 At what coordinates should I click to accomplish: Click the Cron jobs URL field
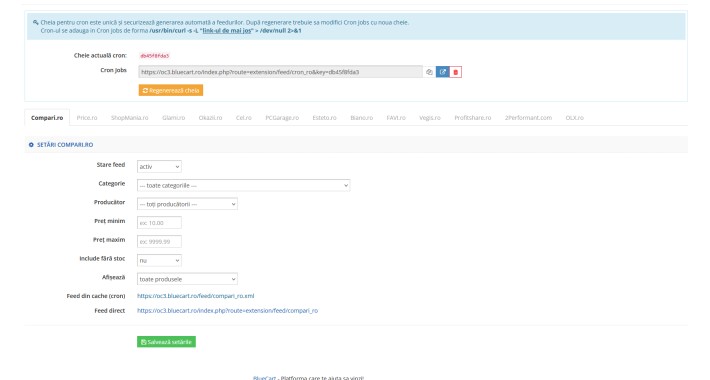click(281, 72)
